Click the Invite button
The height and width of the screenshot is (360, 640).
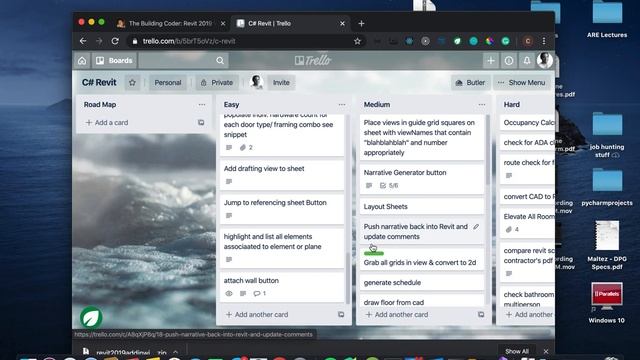(281, 82)
